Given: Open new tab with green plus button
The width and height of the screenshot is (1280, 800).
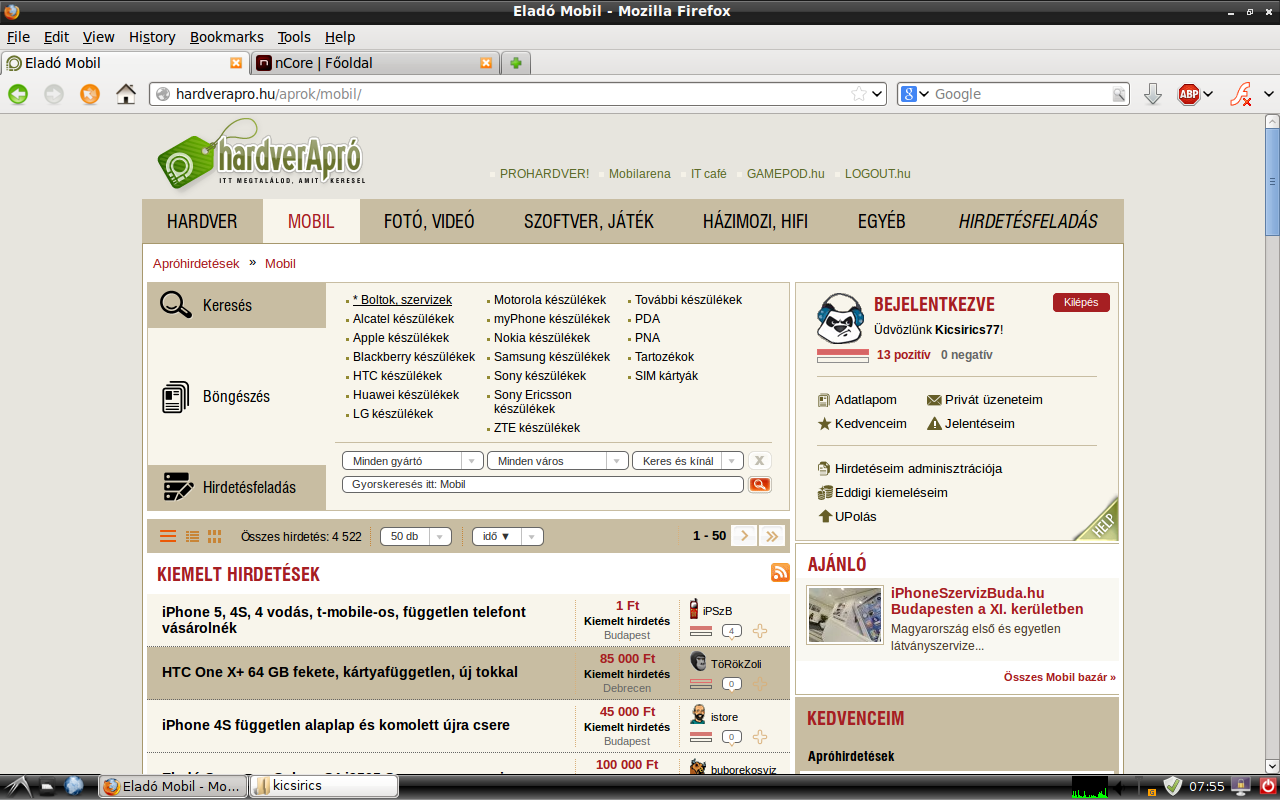Looking at the screenshot, I should tap(516, 63).
